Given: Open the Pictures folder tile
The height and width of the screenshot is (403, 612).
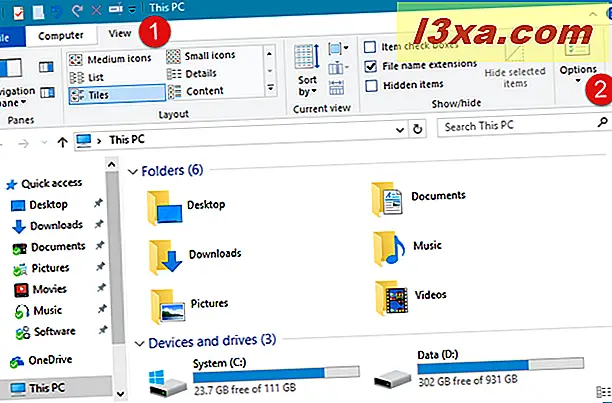Looking at the screenshot, I should [x=189, y=306].
